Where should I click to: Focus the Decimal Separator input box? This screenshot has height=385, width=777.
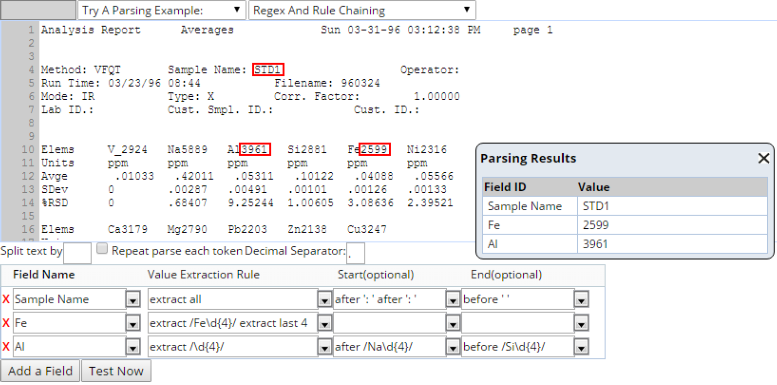(x=356, y=253)
